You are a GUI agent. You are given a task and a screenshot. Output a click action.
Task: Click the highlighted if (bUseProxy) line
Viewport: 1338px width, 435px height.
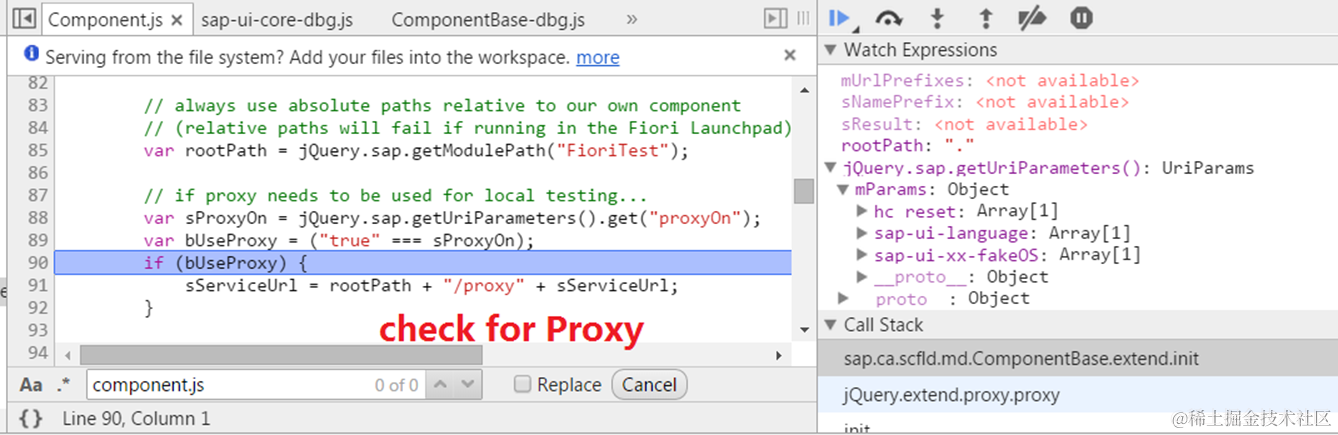[x=423, y=263]
